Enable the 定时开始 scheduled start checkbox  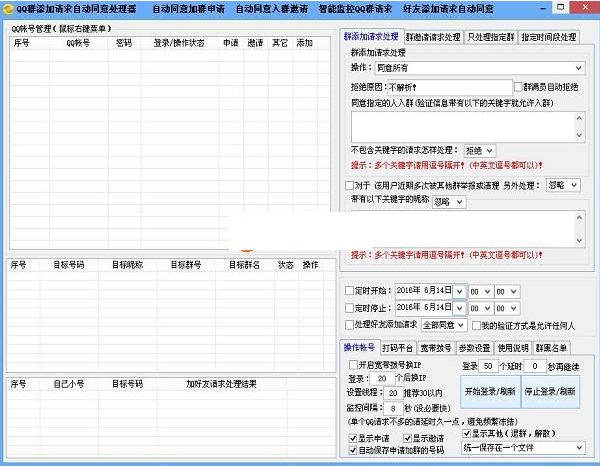click(x=349, y=291)
